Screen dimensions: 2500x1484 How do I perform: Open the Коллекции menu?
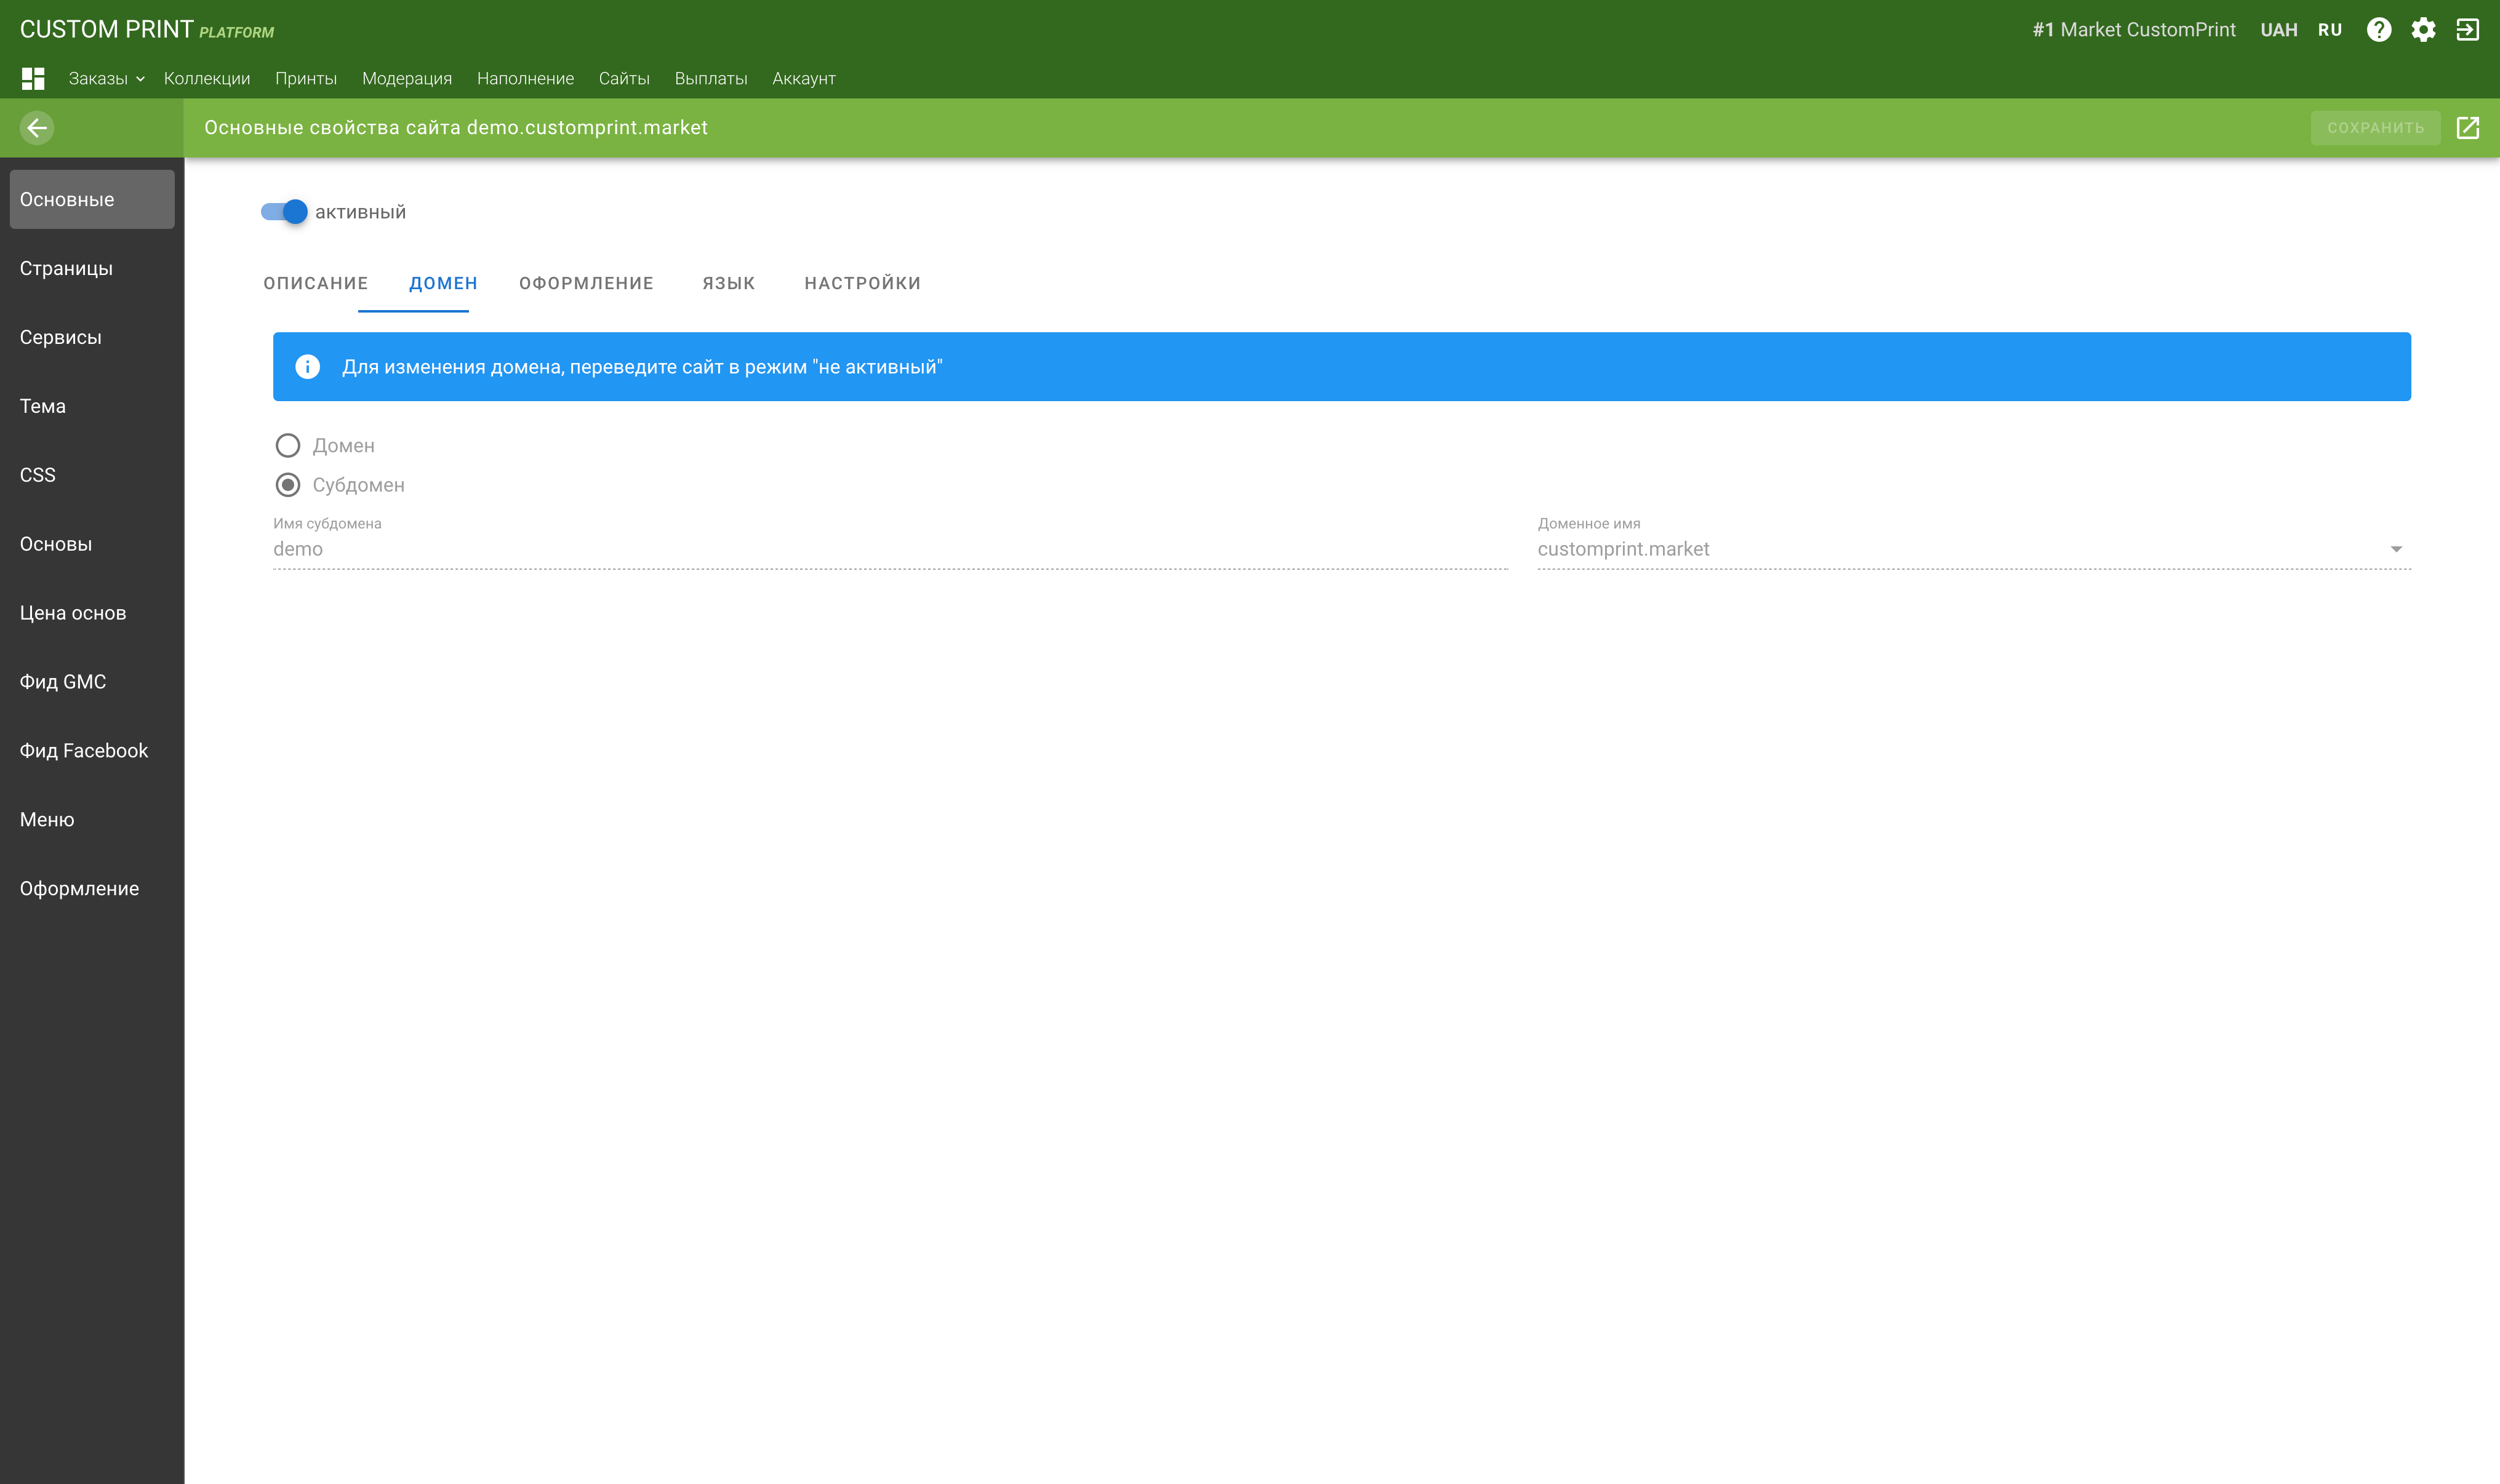(x=207, y=78)
